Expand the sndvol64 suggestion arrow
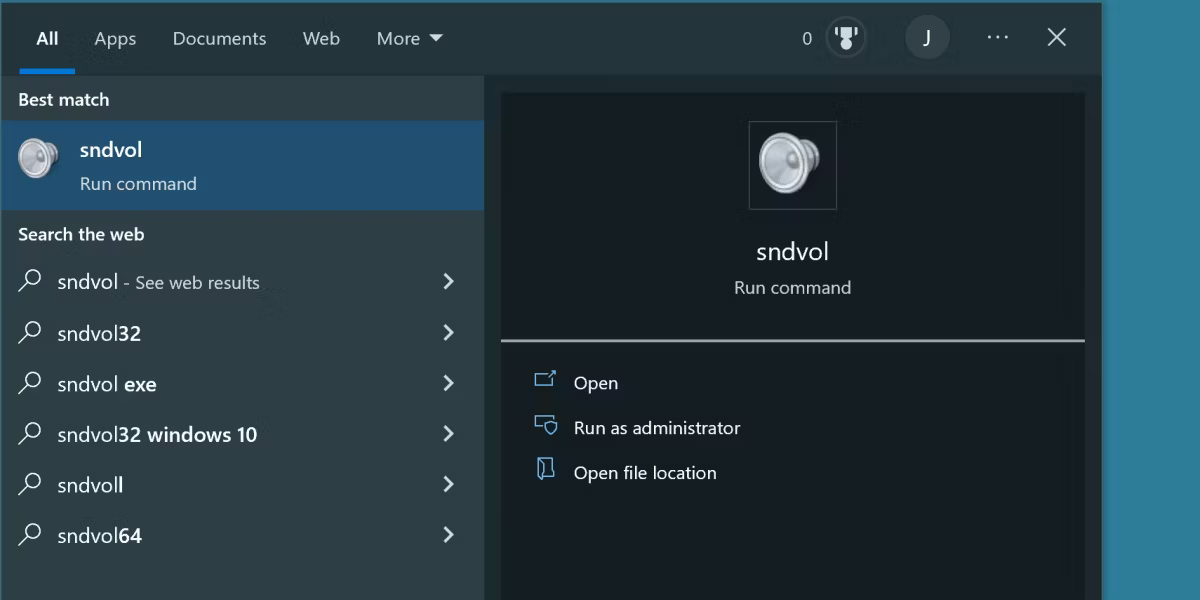The width and height of the screenshot is (1200, 600). coord(448,535)
